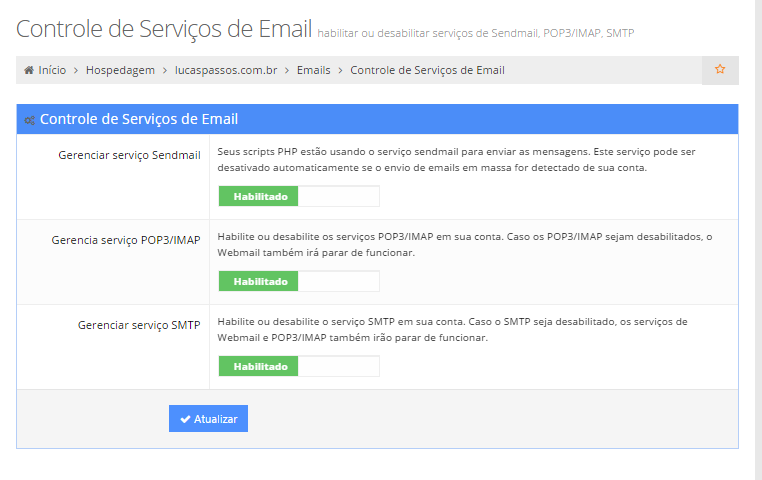Click the Gerenciar serviço Sendmail label
This screenshot has height=480, width=762.
click(130, 155)
